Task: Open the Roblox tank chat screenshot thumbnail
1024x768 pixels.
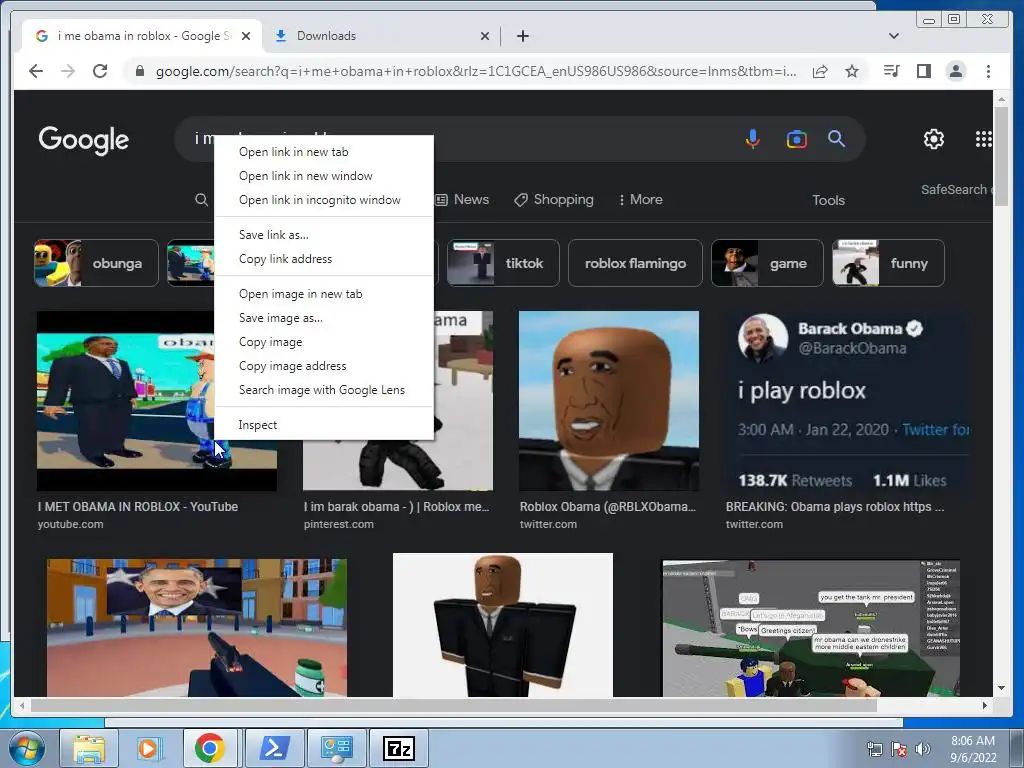Action: 811,628
